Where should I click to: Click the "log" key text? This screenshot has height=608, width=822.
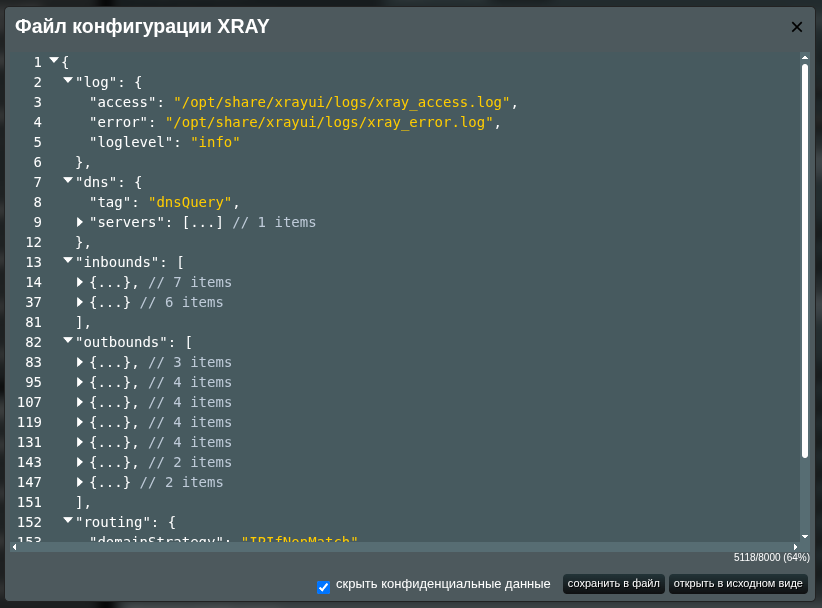coord(96,82)
